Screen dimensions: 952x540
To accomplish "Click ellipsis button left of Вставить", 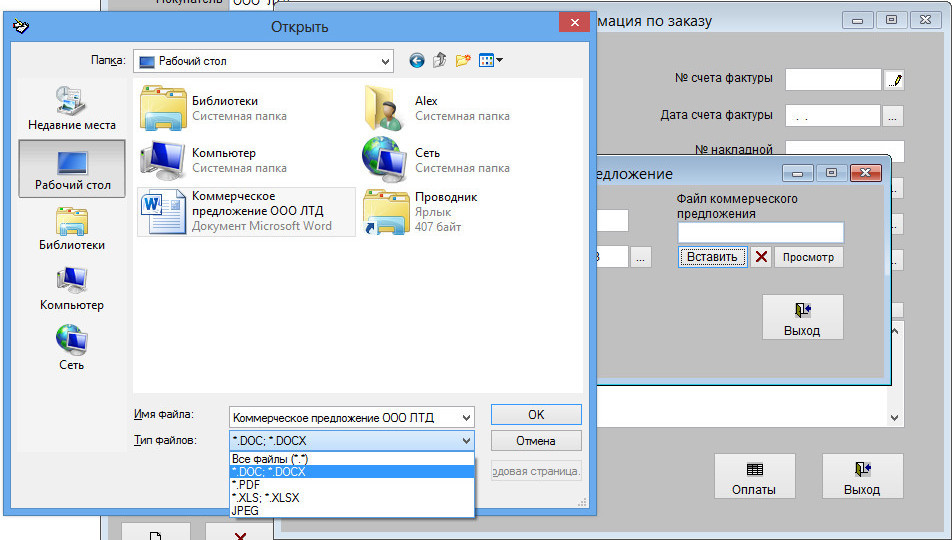I will point(641,258).
